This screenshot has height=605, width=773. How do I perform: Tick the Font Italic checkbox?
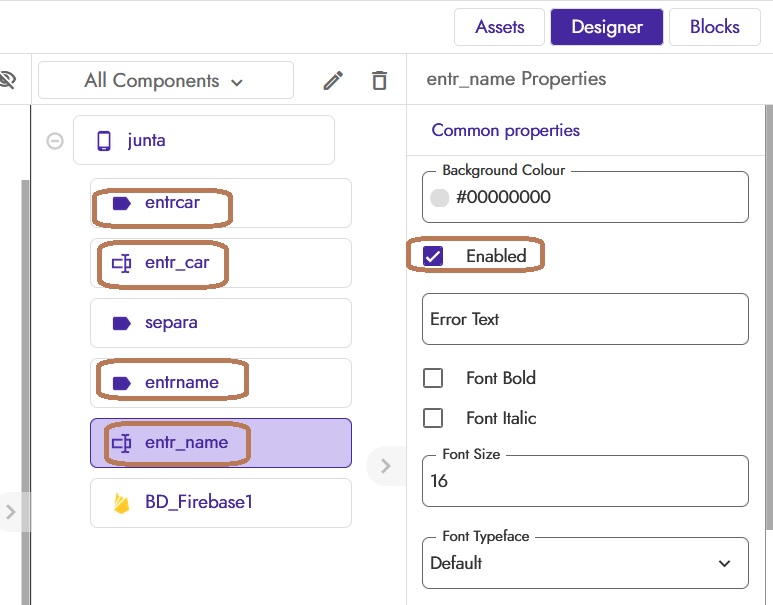coord(433,418)
